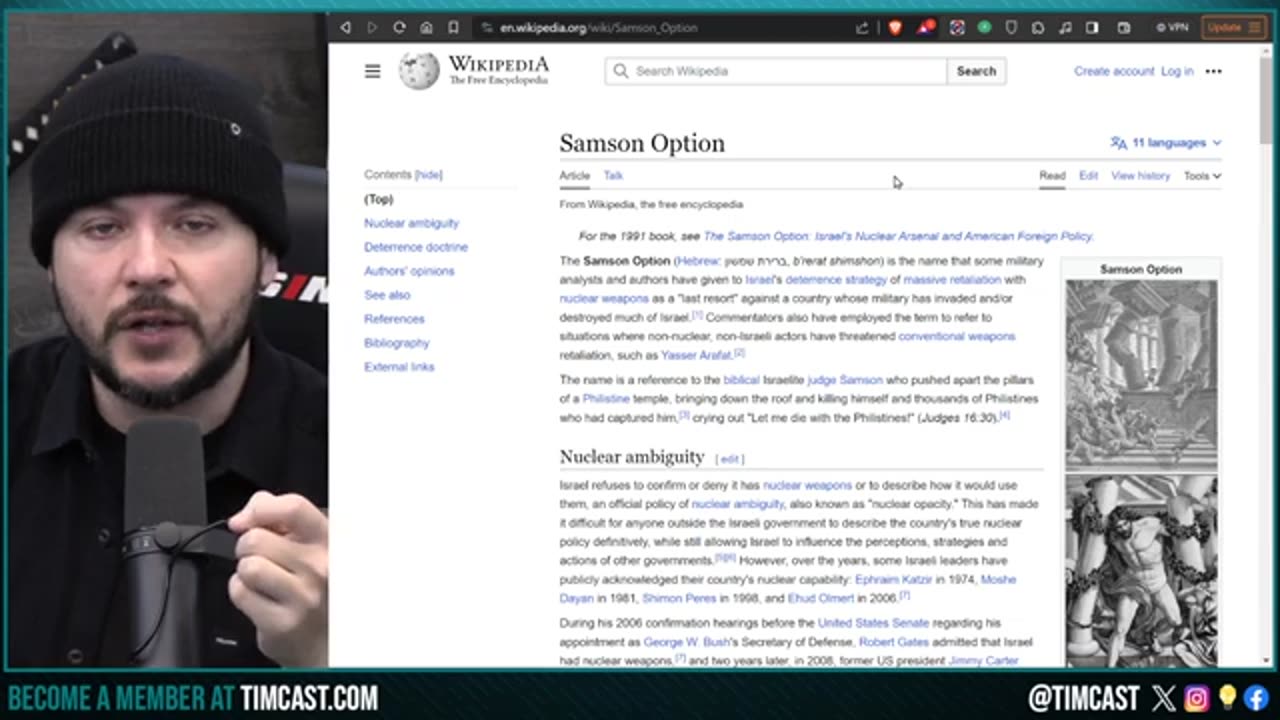This screenshot has height=720, width=1280.
Task: Open the music note playlist icon
Action: point(1066,28)
